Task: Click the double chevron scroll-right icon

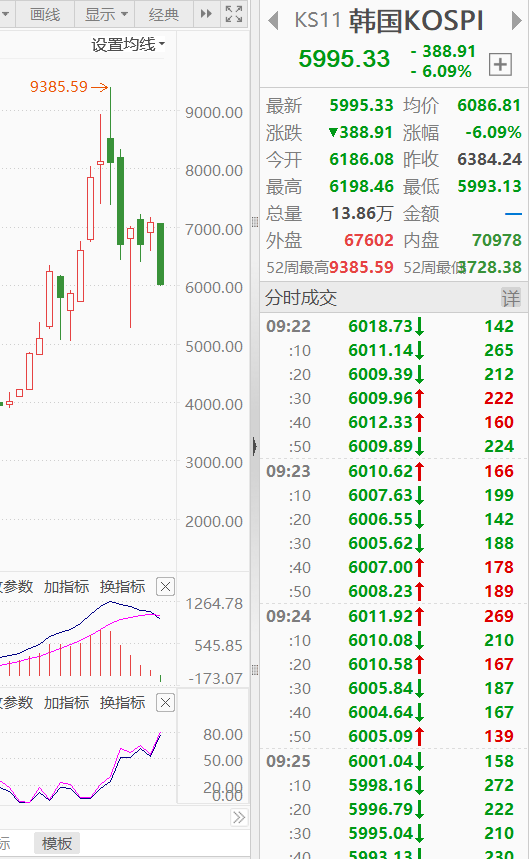Action: click(239, 818)
